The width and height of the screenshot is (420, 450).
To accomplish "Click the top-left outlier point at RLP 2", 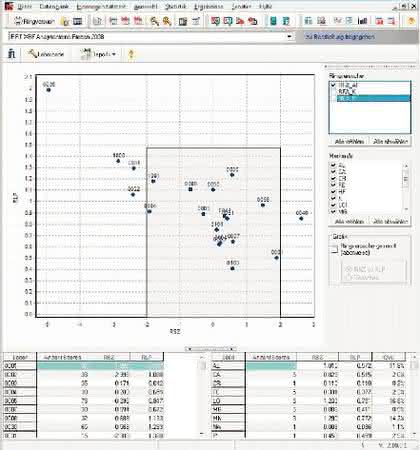I will click(49, 90).
